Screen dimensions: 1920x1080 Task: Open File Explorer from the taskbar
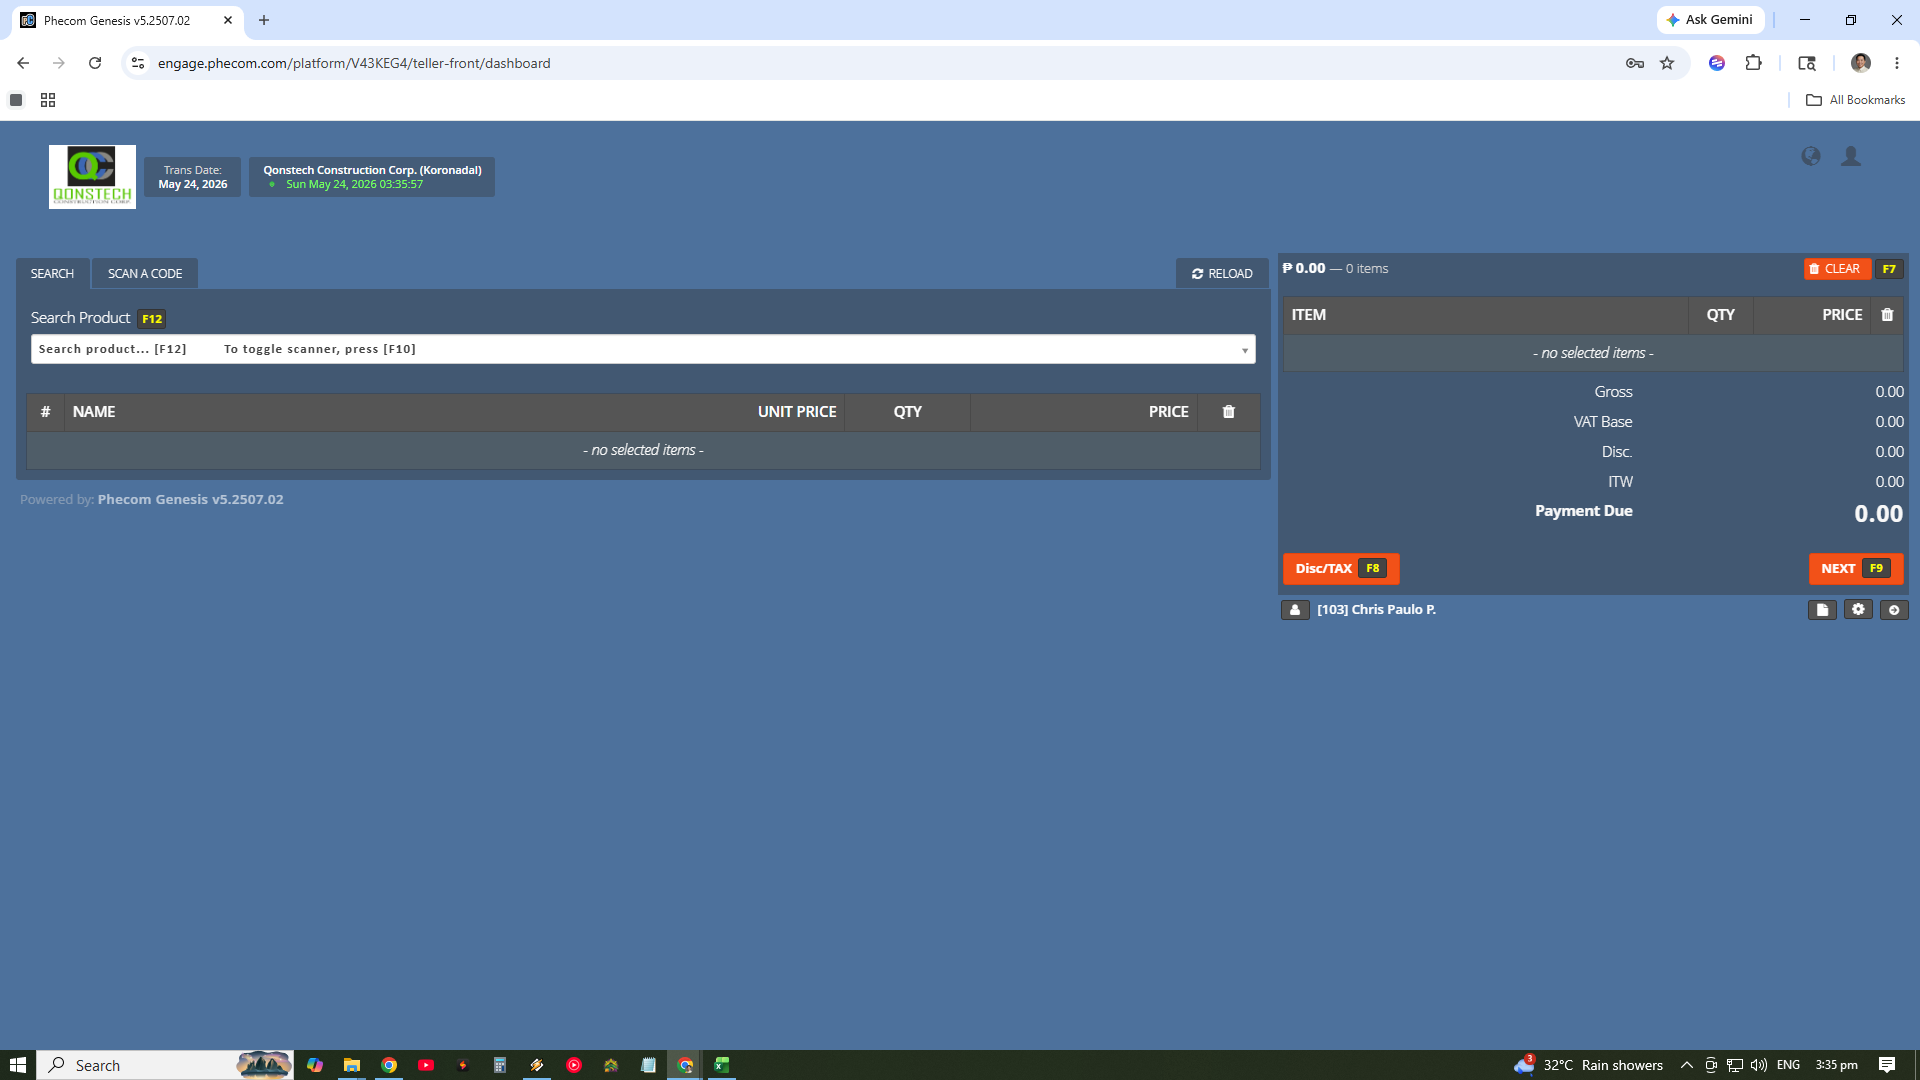point(352,1065)
